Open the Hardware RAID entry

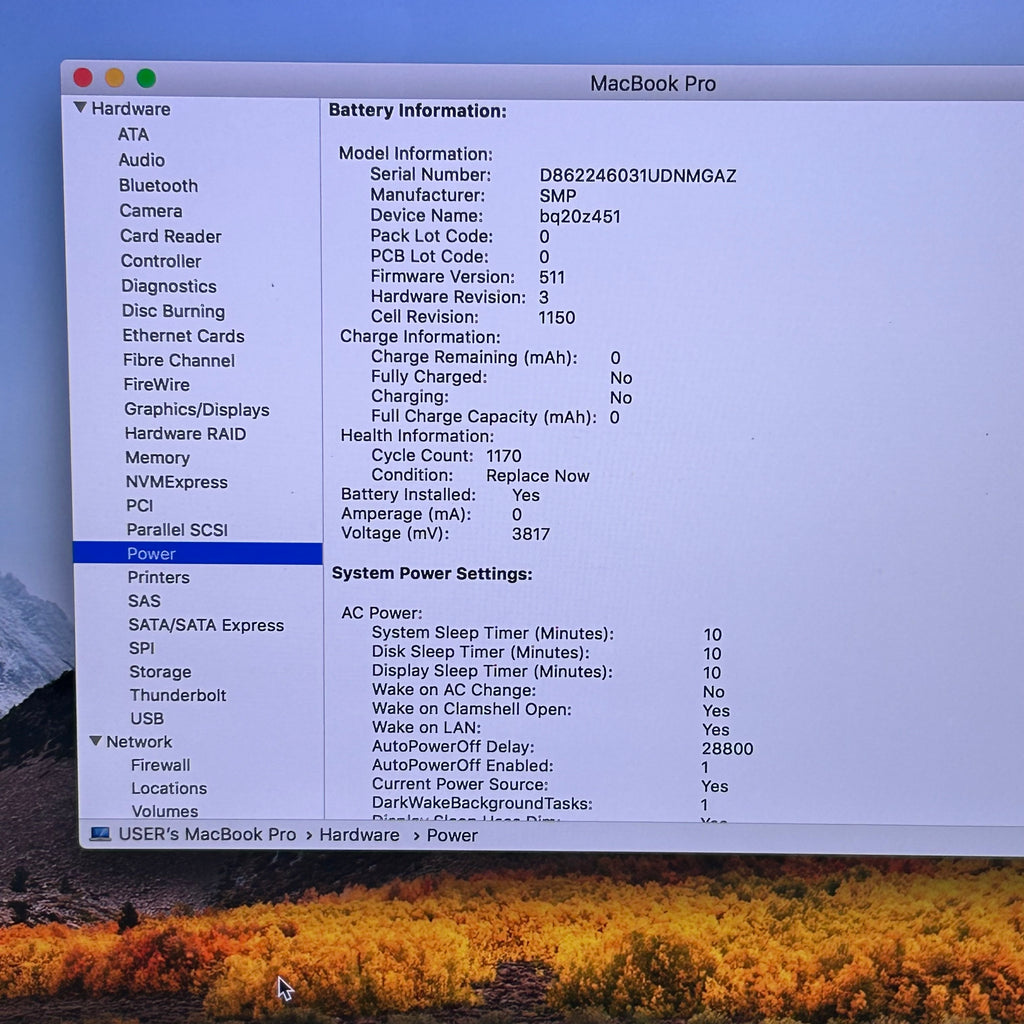(185, 434)
